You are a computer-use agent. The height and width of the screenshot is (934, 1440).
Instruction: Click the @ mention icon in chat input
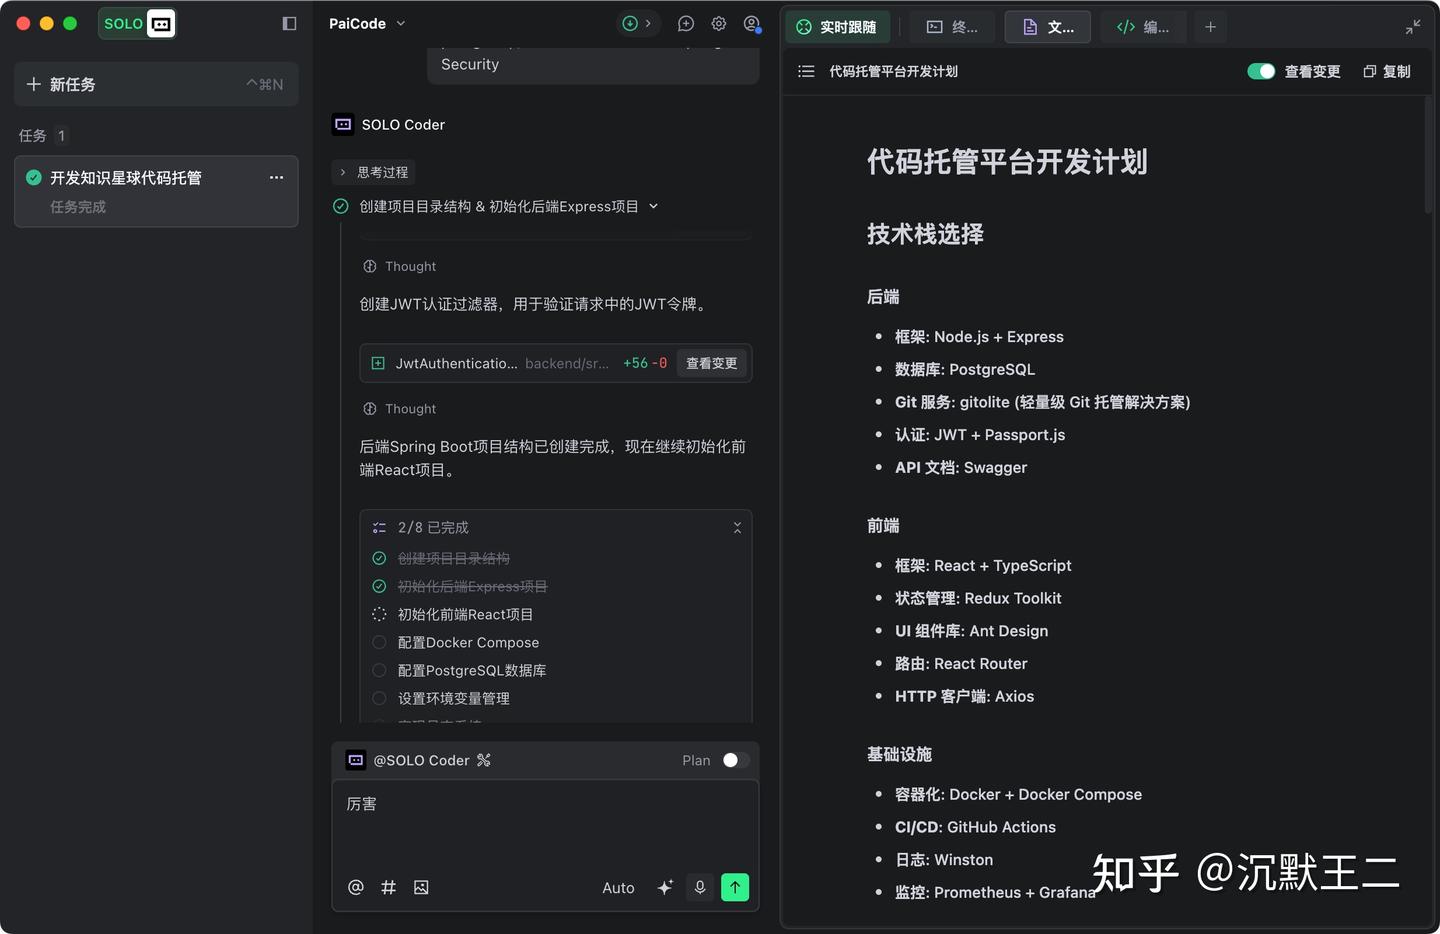click(x=356, y=887)
